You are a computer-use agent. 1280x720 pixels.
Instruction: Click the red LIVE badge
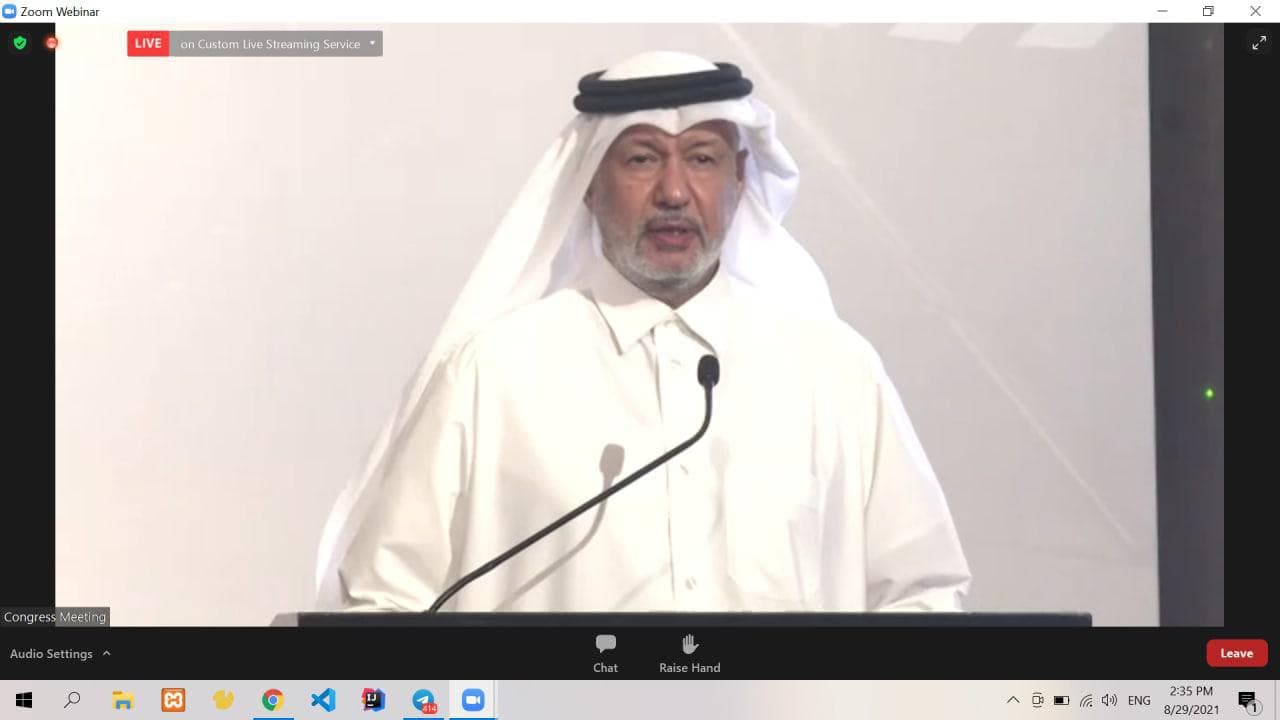tap(148, 44)
